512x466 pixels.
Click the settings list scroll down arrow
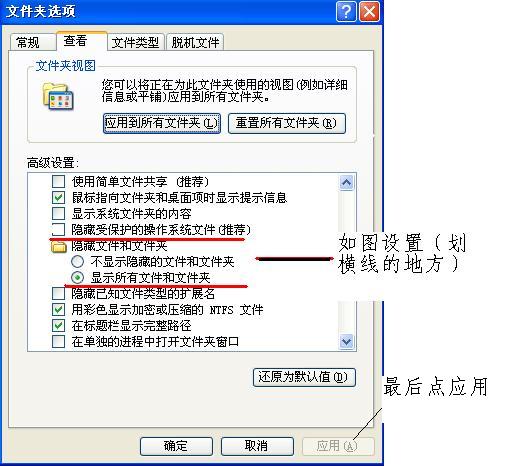coord(347,341)
